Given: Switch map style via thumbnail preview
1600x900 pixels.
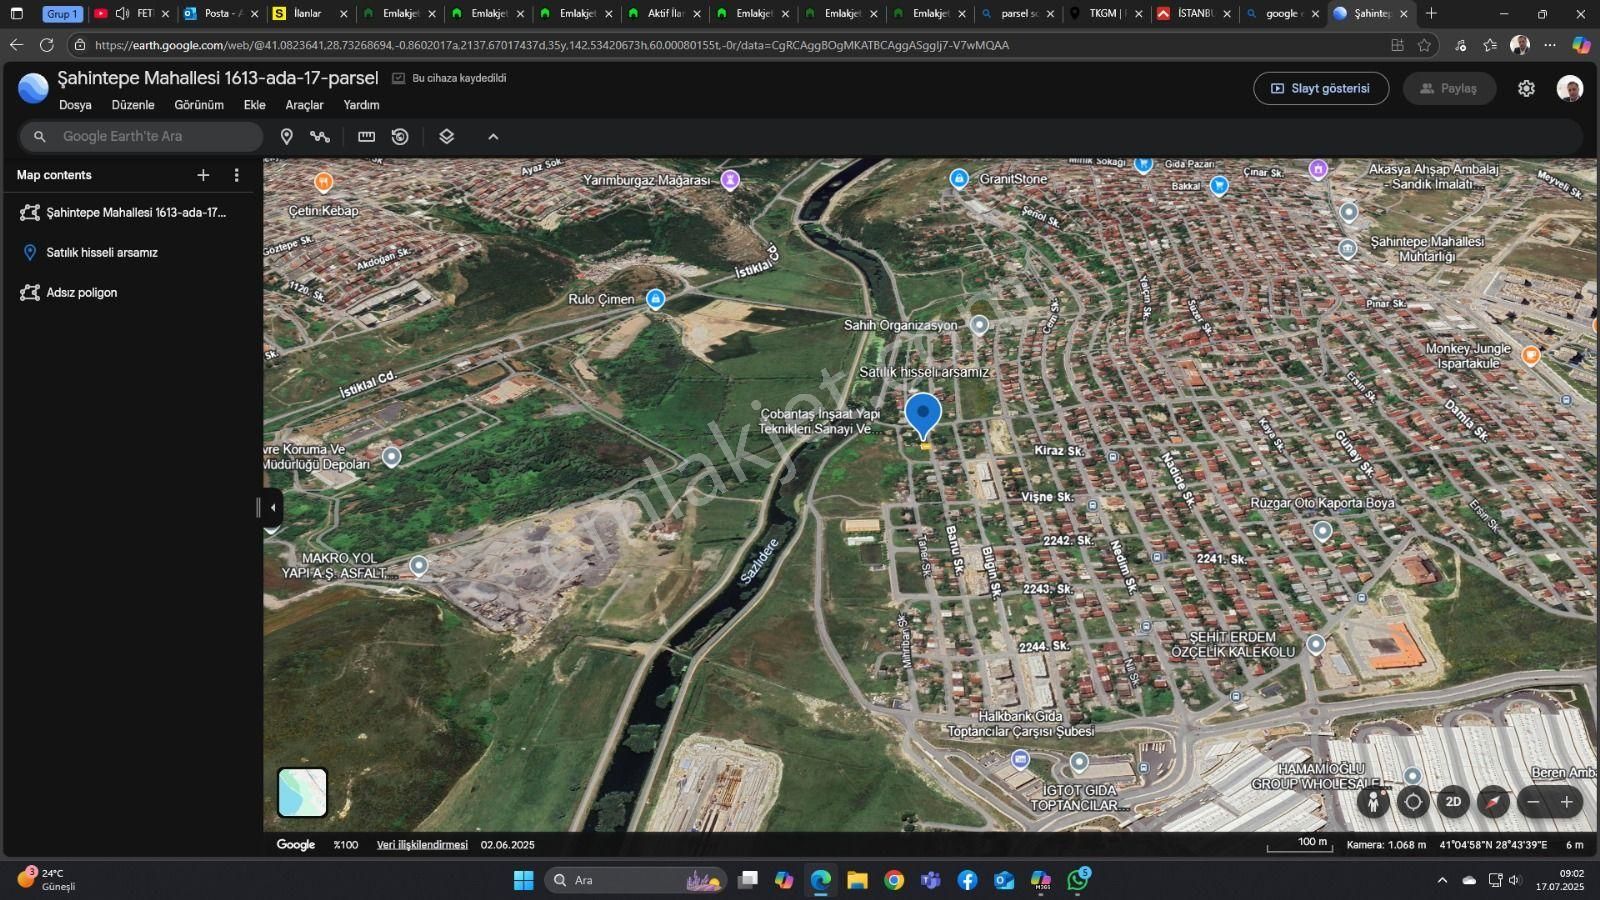Looking at the screenshot, I should point(302,793).
